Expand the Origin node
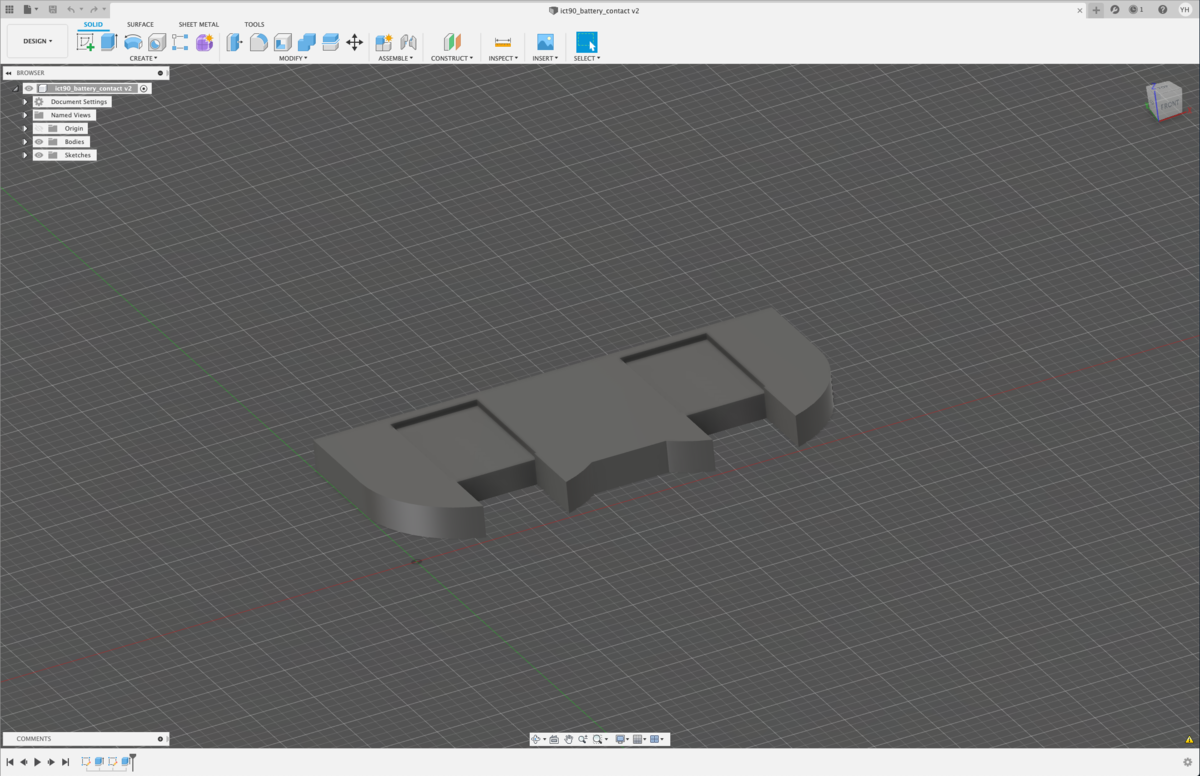 pyautogui.click(x=25, y=128)
